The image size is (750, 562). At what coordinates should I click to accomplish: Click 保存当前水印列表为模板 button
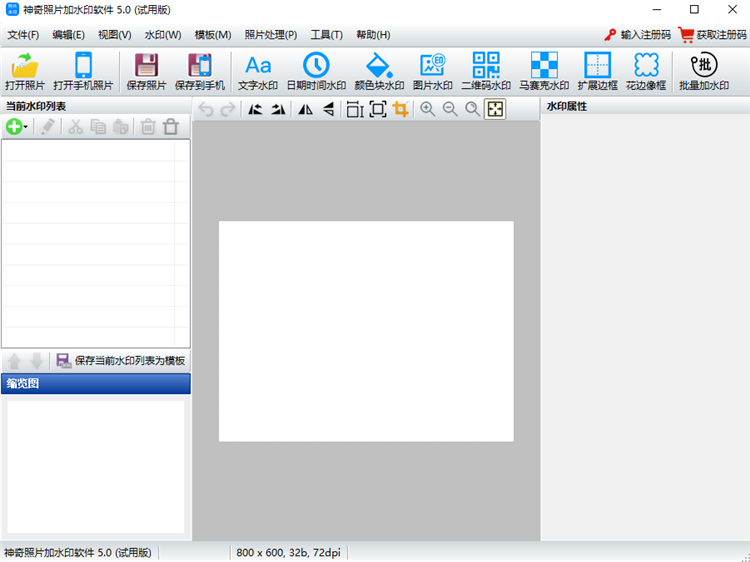pos(120,361)
